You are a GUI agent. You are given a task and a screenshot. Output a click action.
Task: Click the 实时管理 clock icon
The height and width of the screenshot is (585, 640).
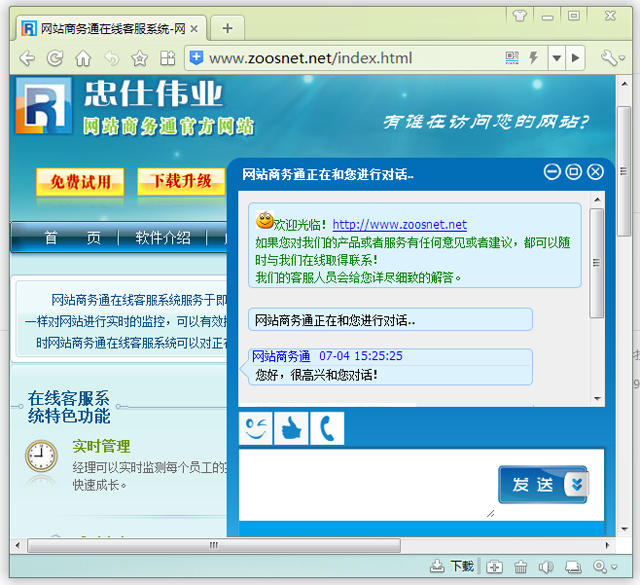41,456
